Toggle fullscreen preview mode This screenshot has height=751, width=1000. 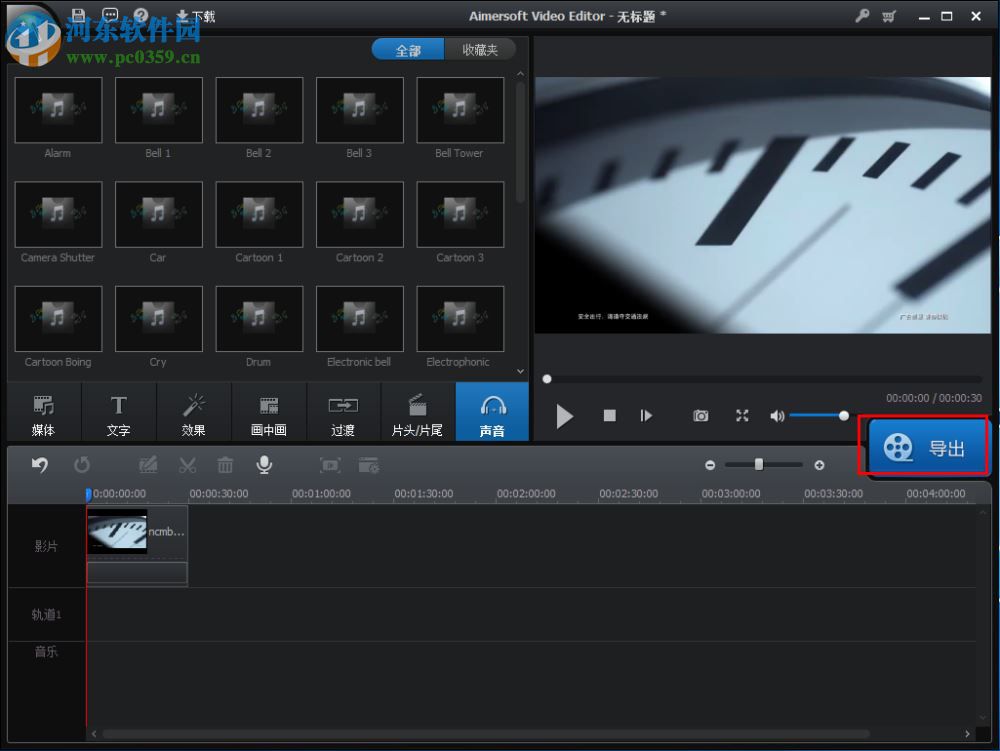coord(742,416)
